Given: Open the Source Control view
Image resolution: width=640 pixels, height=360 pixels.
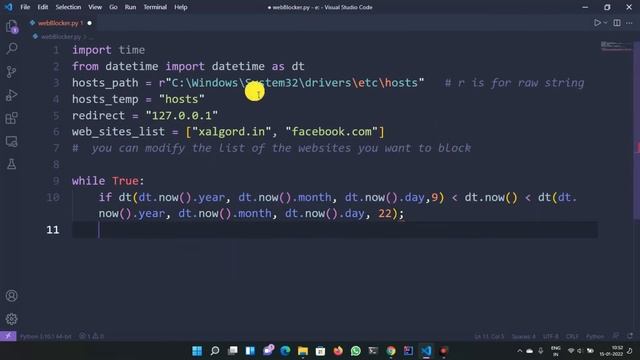Looking at the screenshot, I should [x=11, y=72].
